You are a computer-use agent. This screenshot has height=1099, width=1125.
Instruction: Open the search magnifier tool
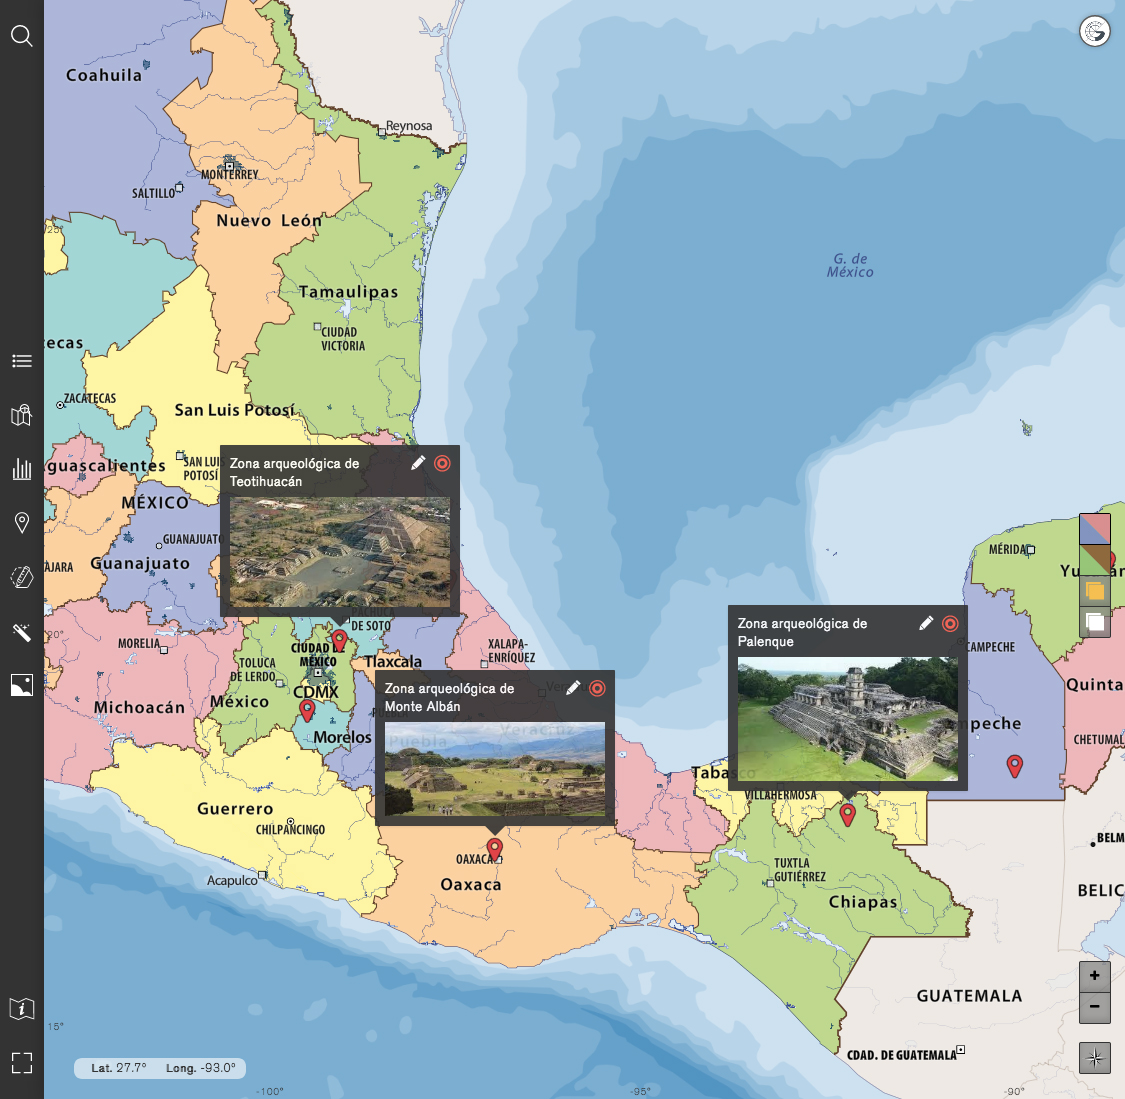(22, 35)
